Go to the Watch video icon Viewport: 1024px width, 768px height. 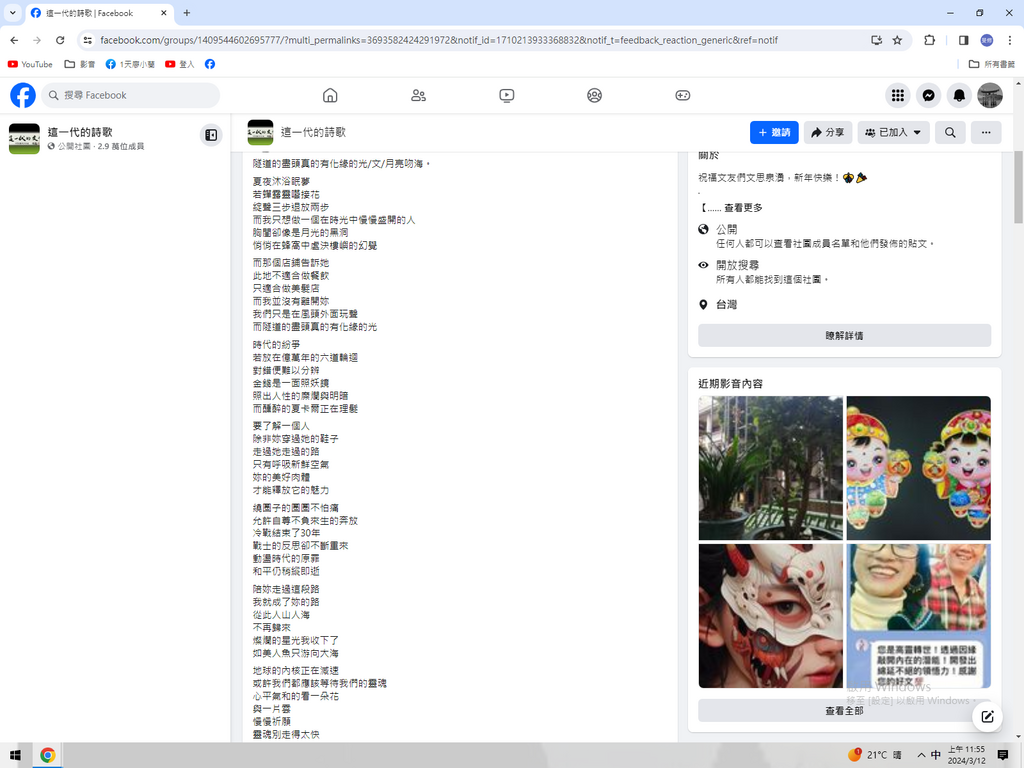click(x=506, y=95)
